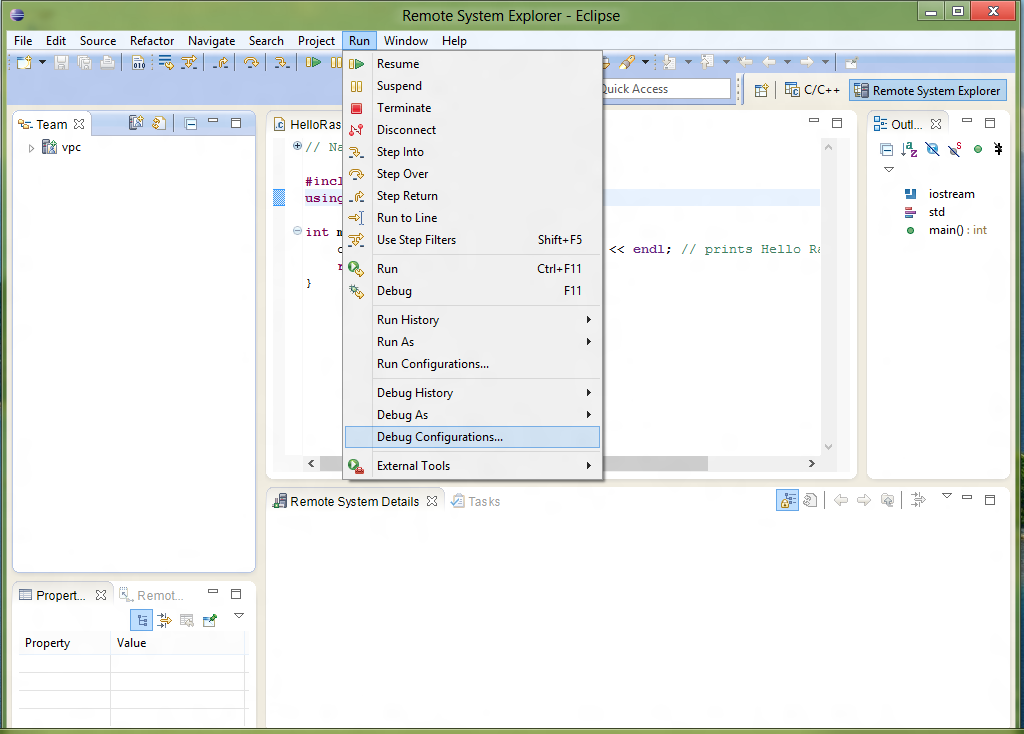Click the Resume toolbar icon
This screenshot has width=1024, height=734.
313,63
